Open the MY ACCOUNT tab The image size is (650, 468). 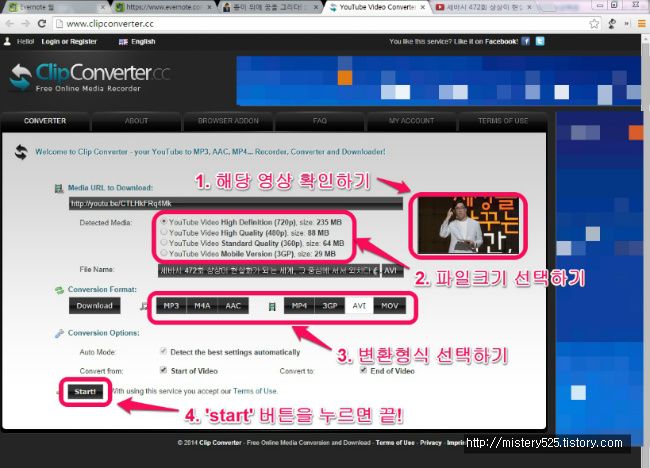click(x=411, y=121)
